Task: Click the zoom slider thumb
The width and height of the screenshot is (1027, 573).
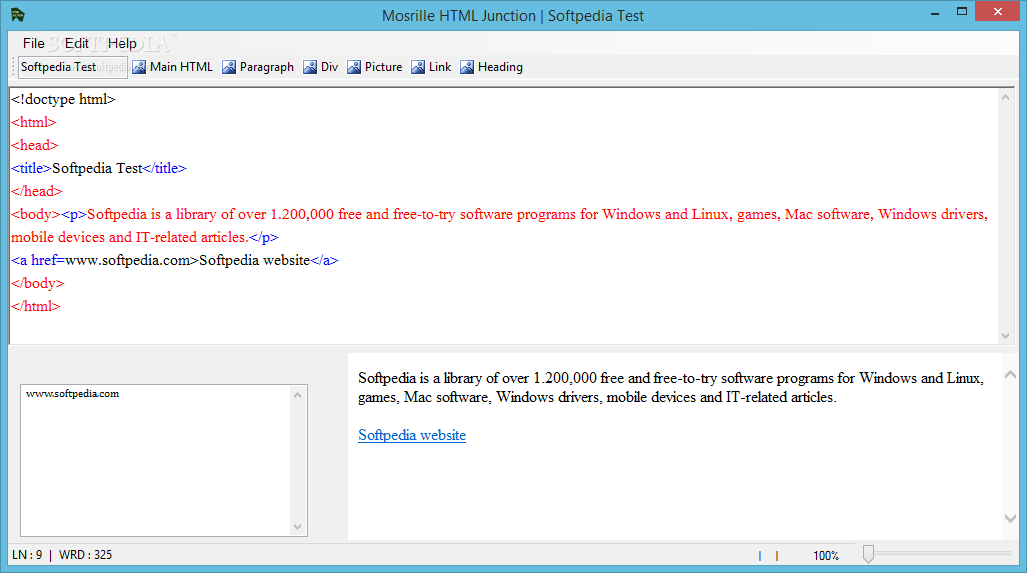Action: point(868,554)
